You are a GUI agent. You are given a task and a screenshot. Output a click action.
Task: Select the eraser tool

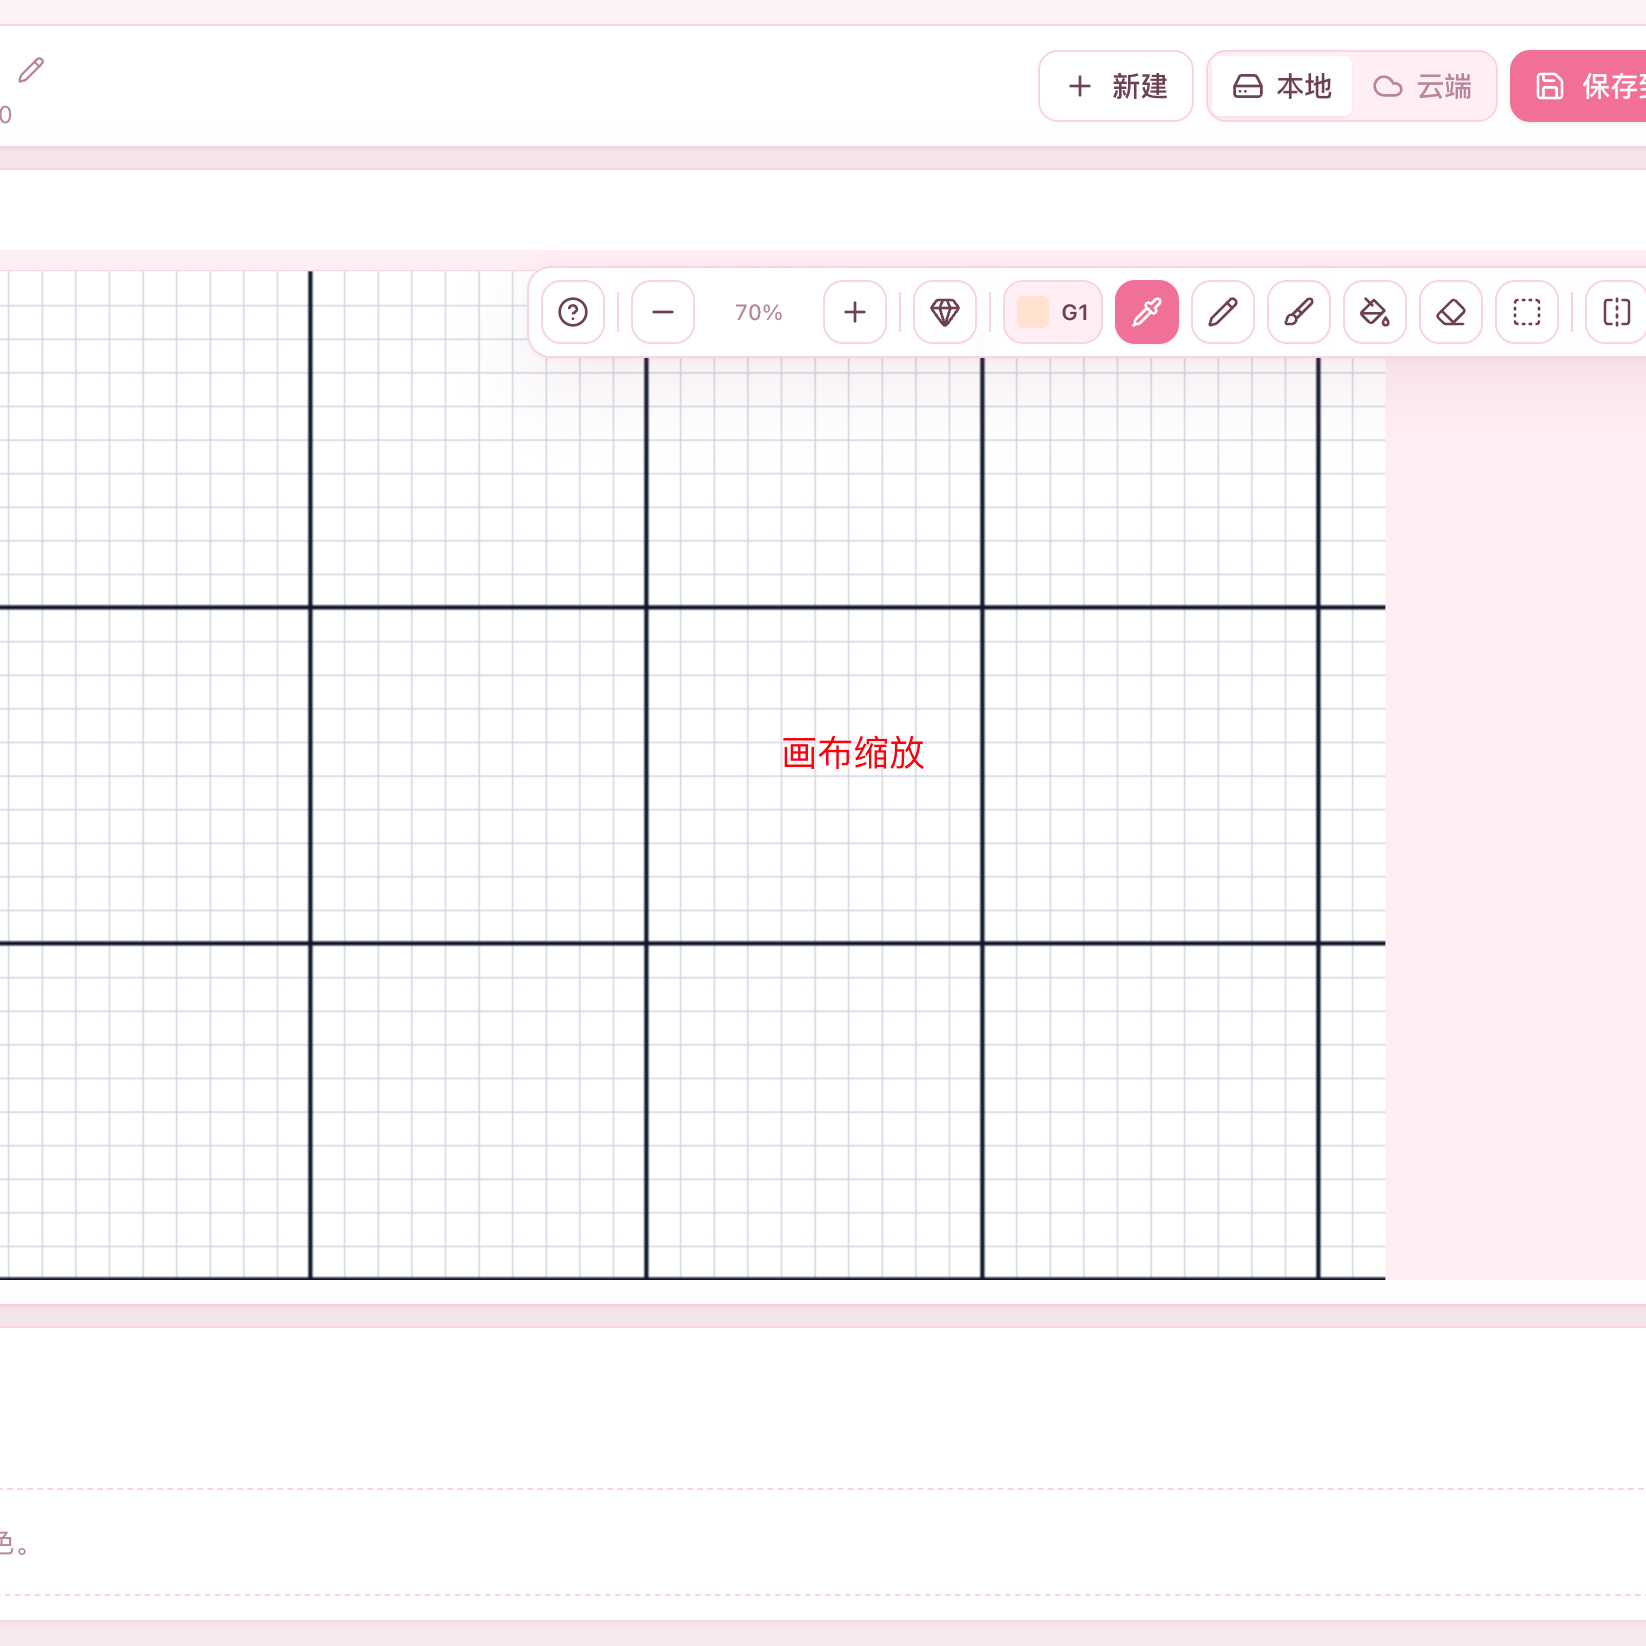(x=1451, y=312)
